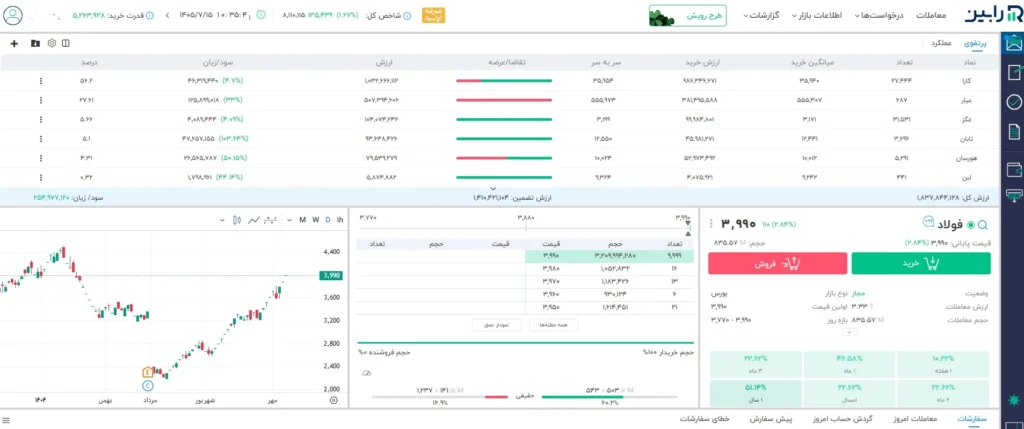Click the yellow notice badge in header

click(434, 15)
